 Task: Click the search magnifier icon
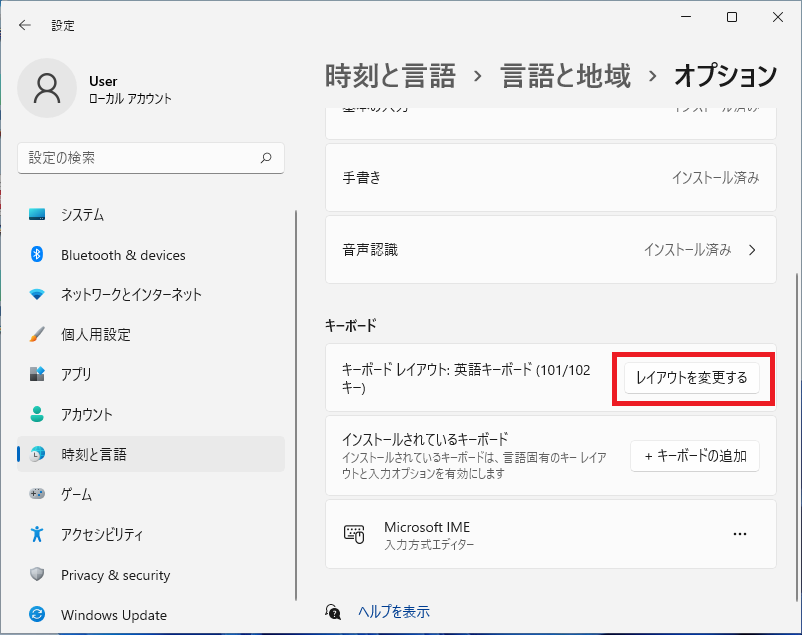266,158
